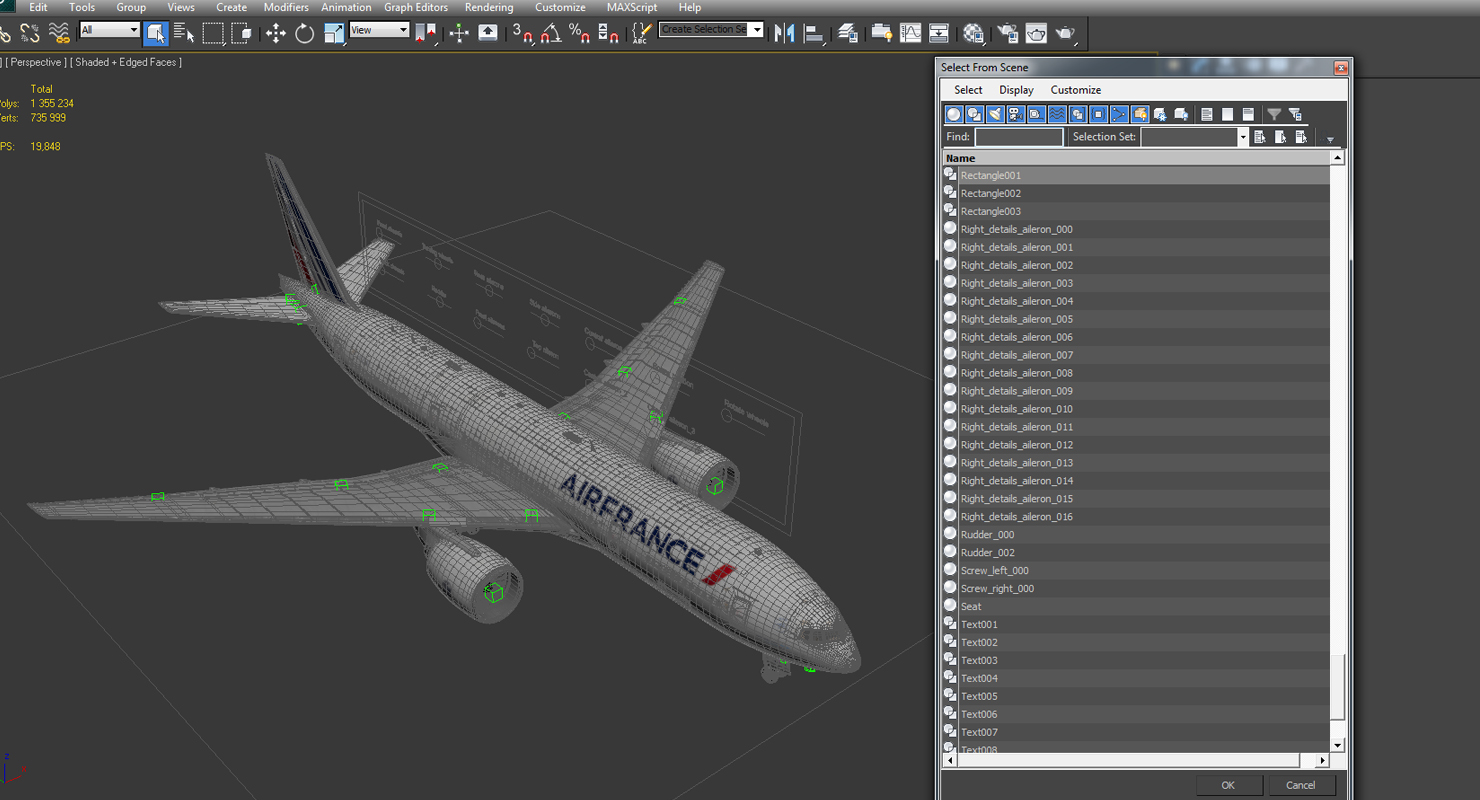
Task: Open the Graph Editors menu
Action: click(416, 7)
